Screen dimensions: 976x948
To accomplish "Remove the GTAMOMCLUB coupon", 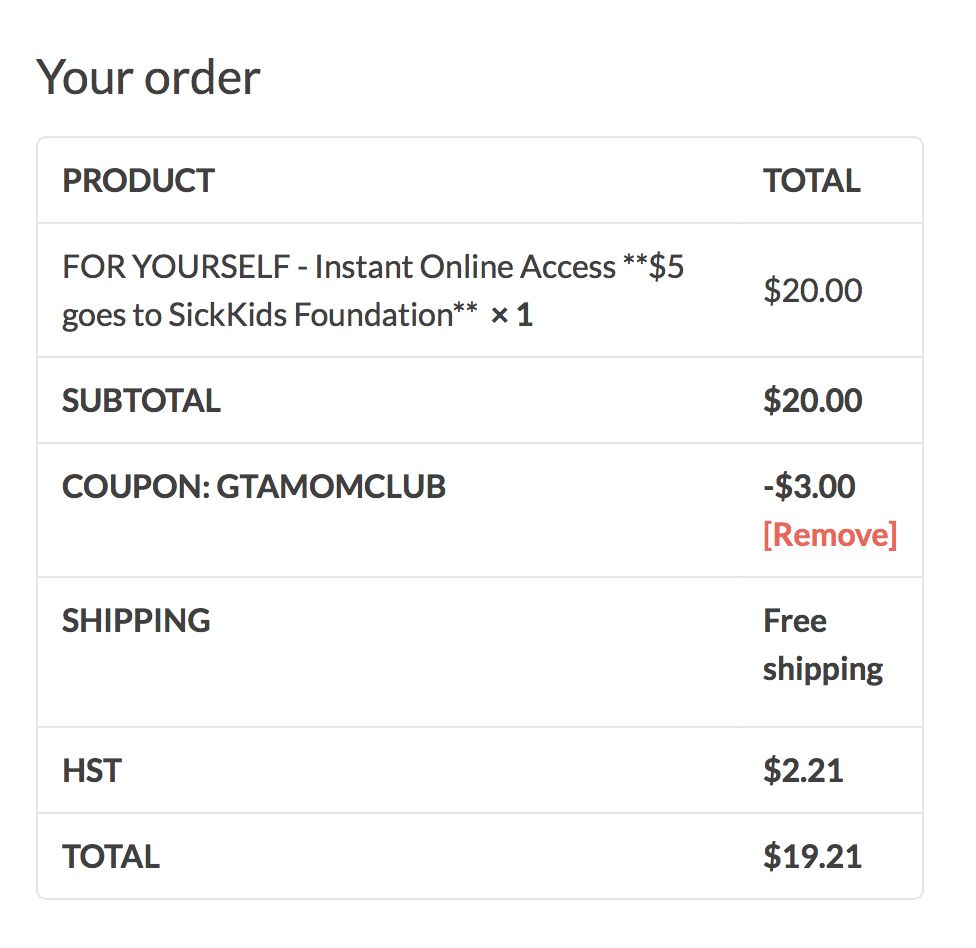I will click(830, 535).
